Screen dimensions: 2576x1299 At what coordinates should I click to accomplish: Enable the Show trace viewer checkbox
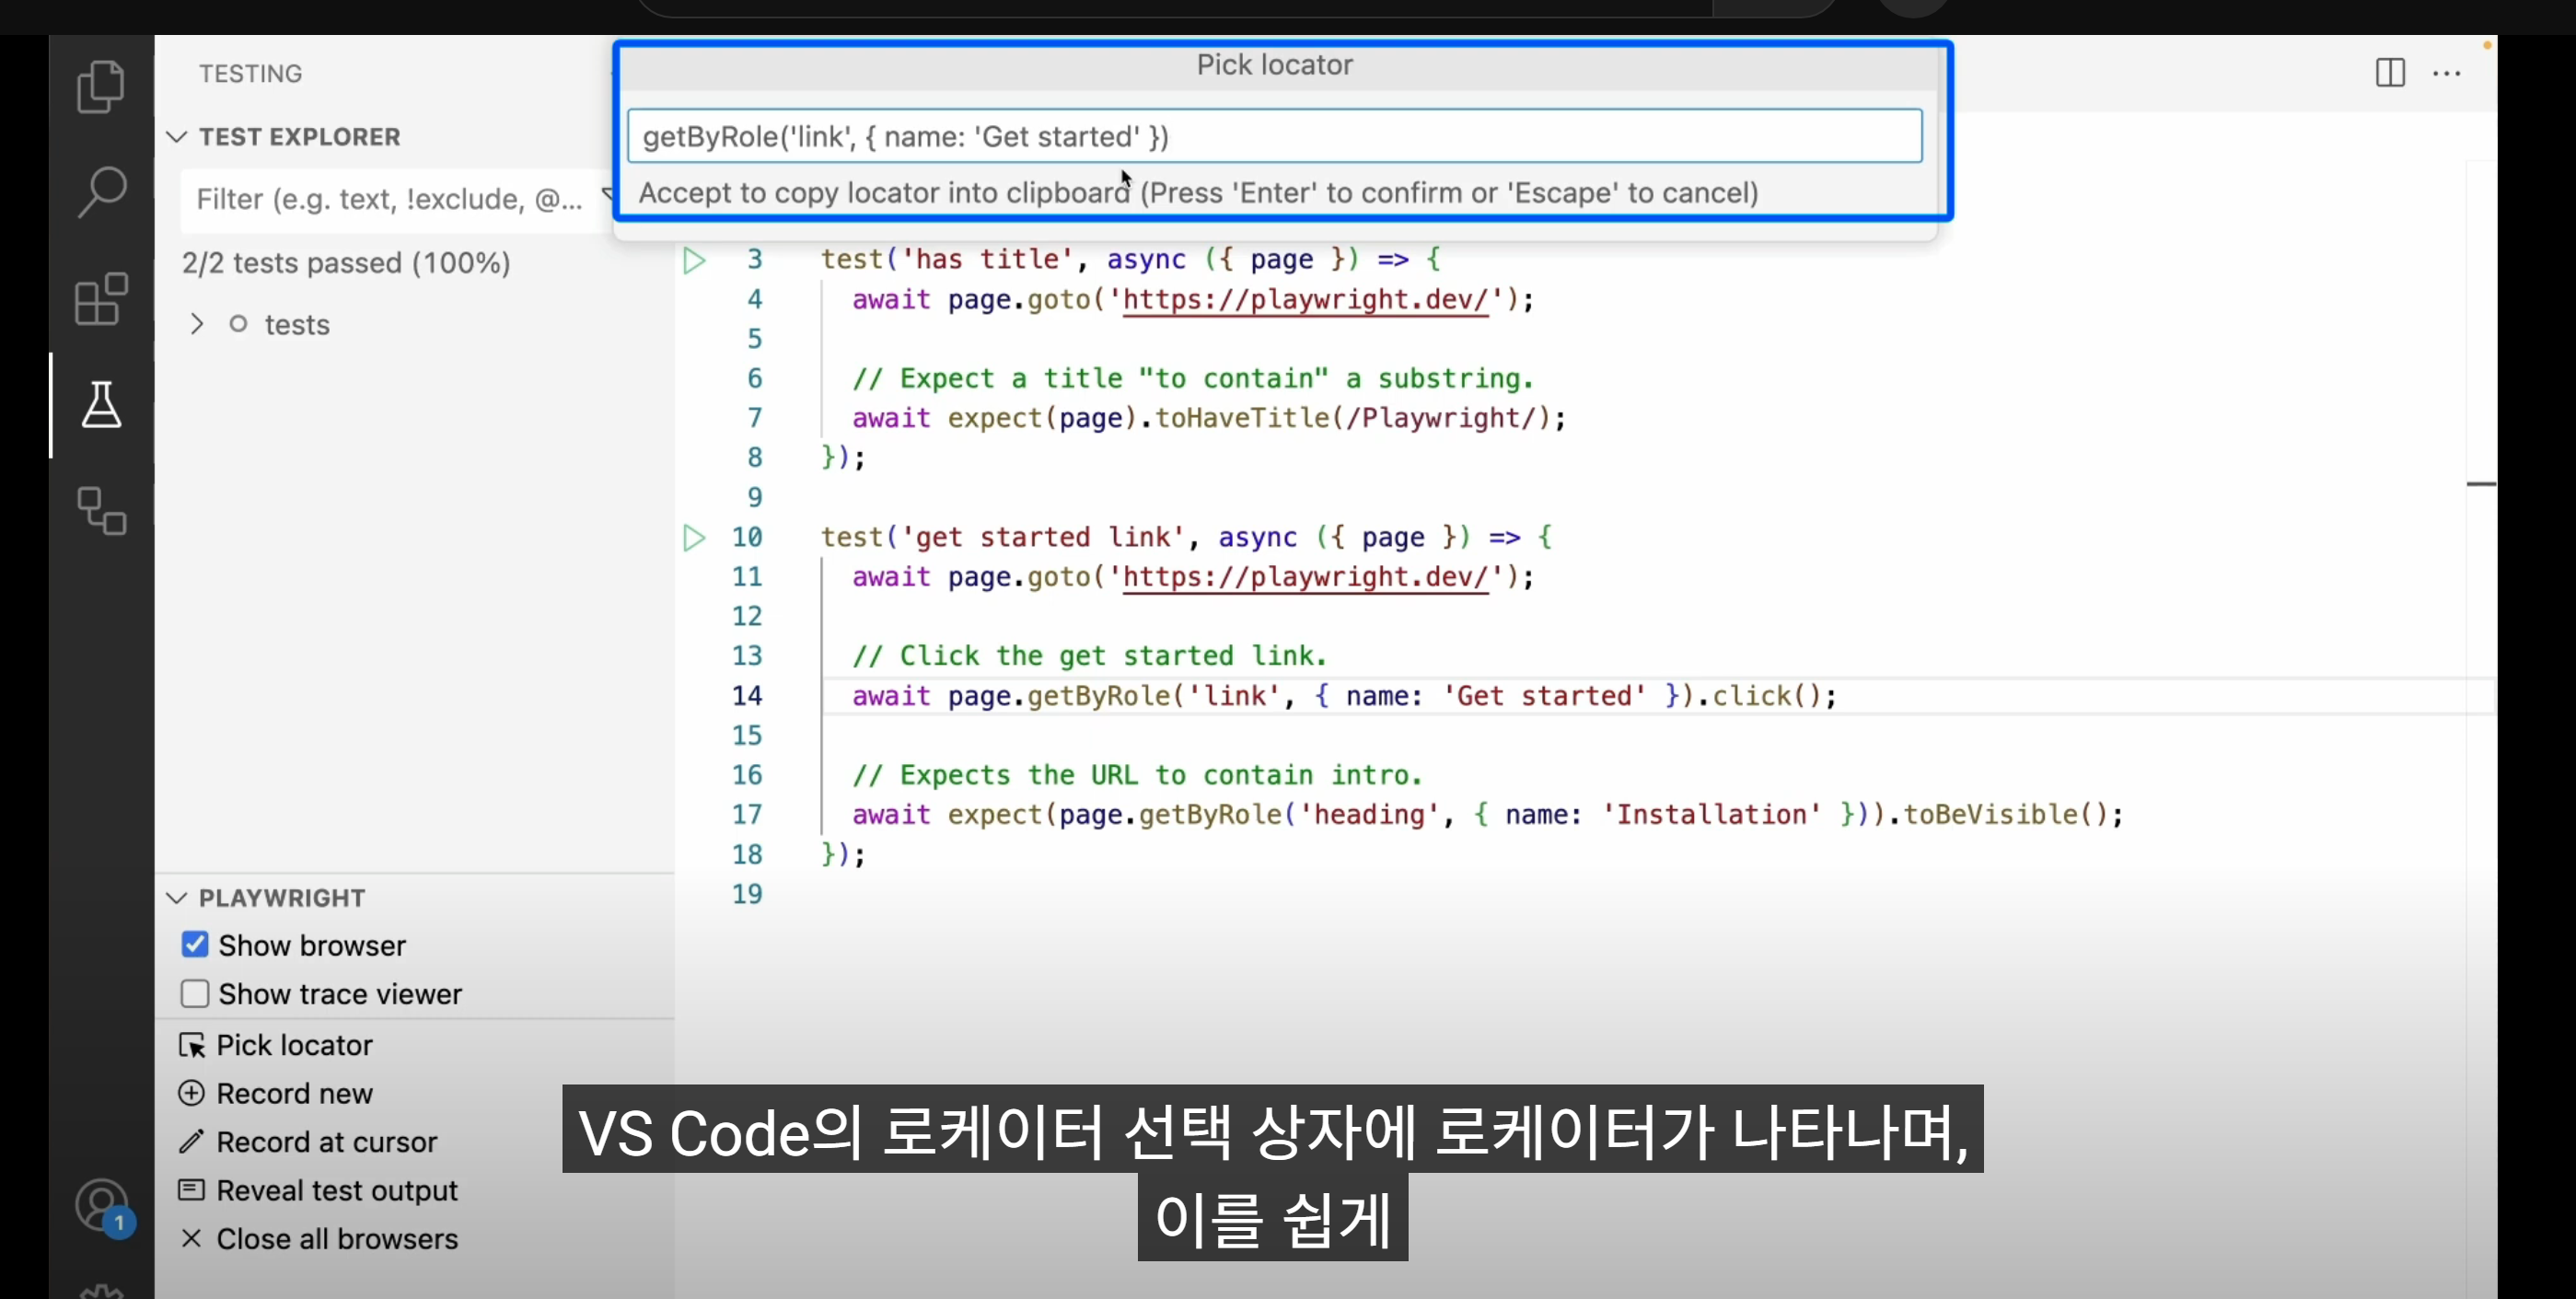(x=195, y=994)
